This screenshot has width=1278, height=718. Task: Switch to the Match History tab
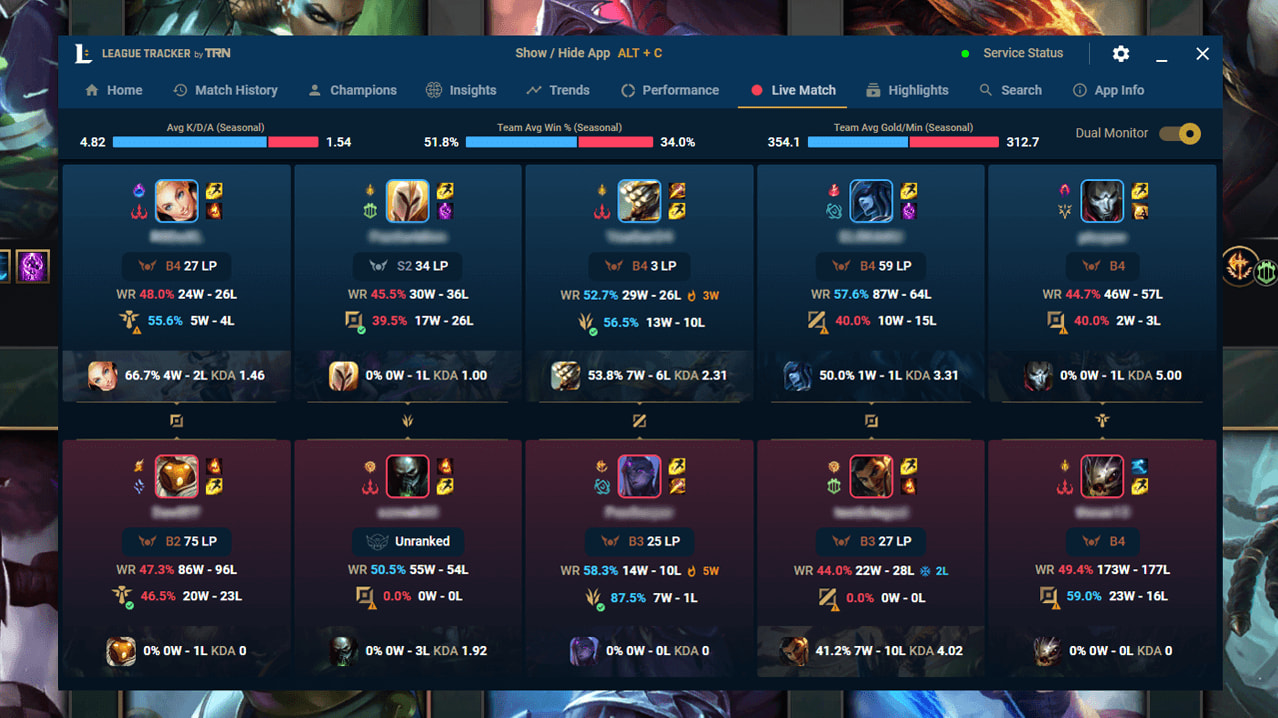[x=225, y=90]
